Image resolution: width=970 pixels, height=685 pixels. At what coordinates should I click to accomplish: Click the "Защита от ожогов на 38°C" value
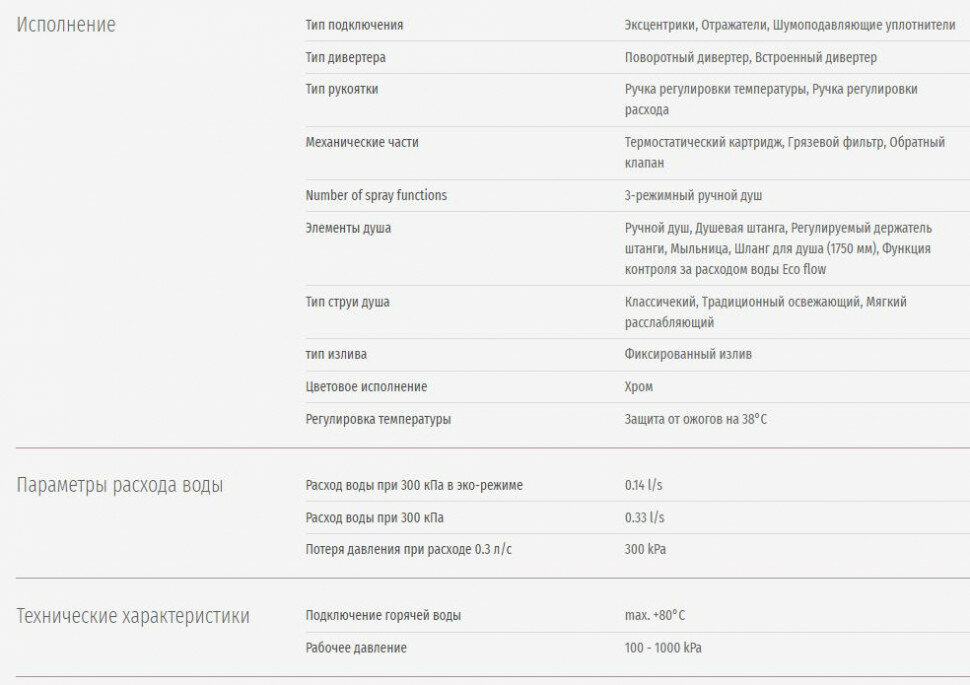(696, 420)
